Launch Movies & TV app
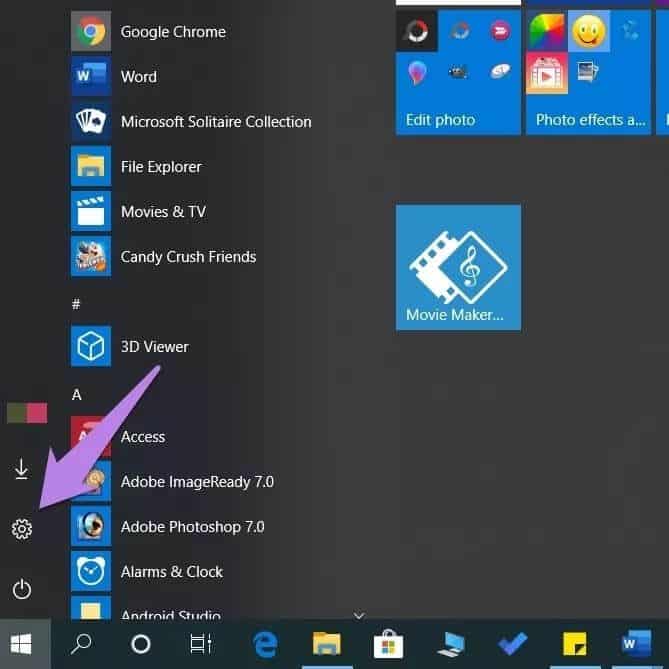This screenshot has height=669, width=669. (162, 212)
